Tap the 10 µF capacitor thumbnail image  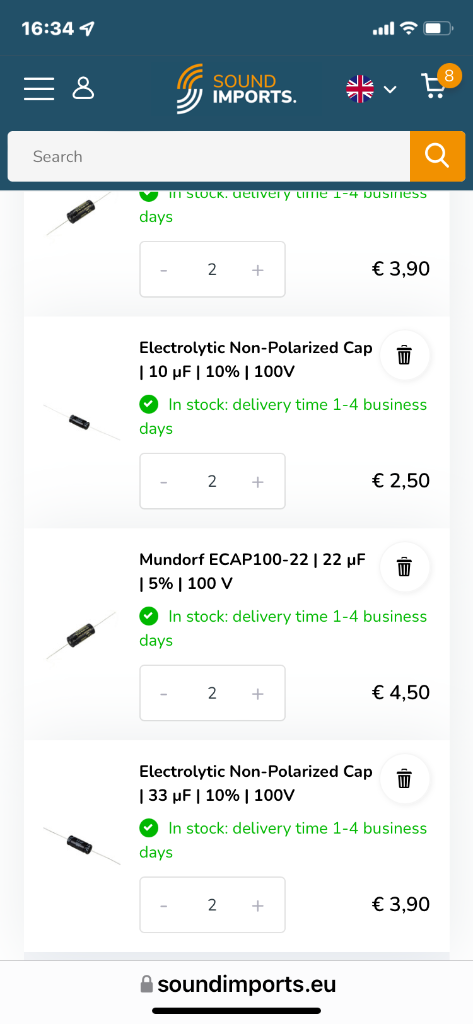(81, 422)
